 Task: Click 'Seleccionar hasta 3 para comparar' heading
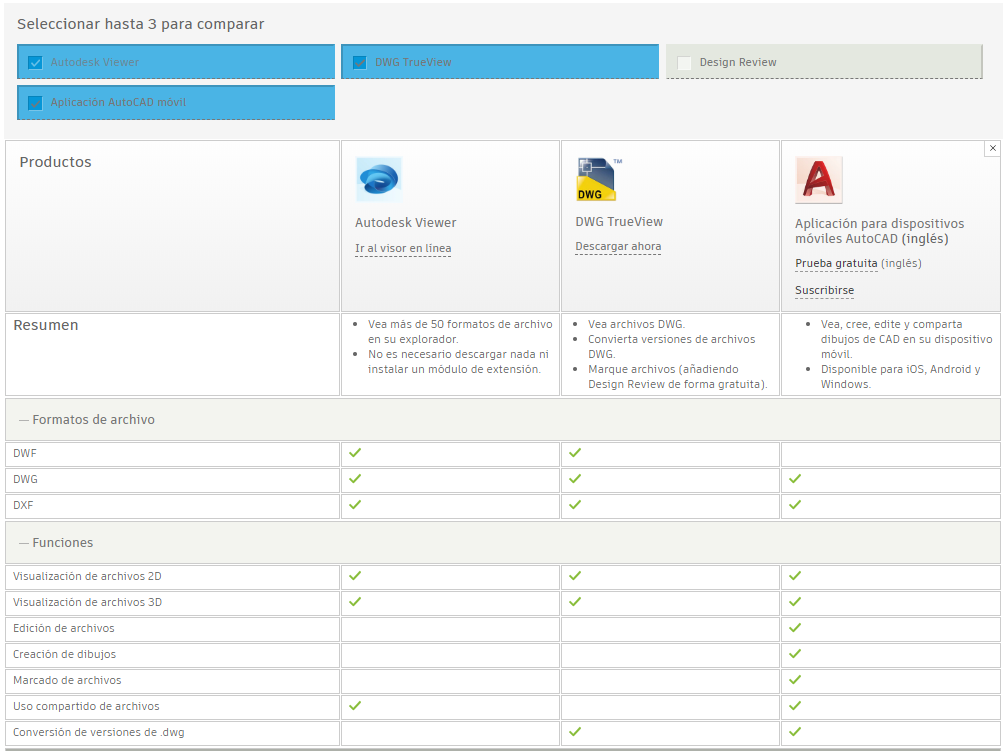(140, 24)
